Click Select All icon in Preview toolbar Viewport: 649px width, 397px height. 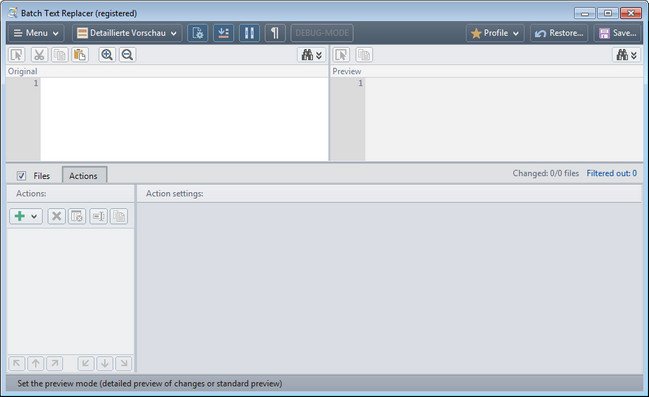[341, 55]
